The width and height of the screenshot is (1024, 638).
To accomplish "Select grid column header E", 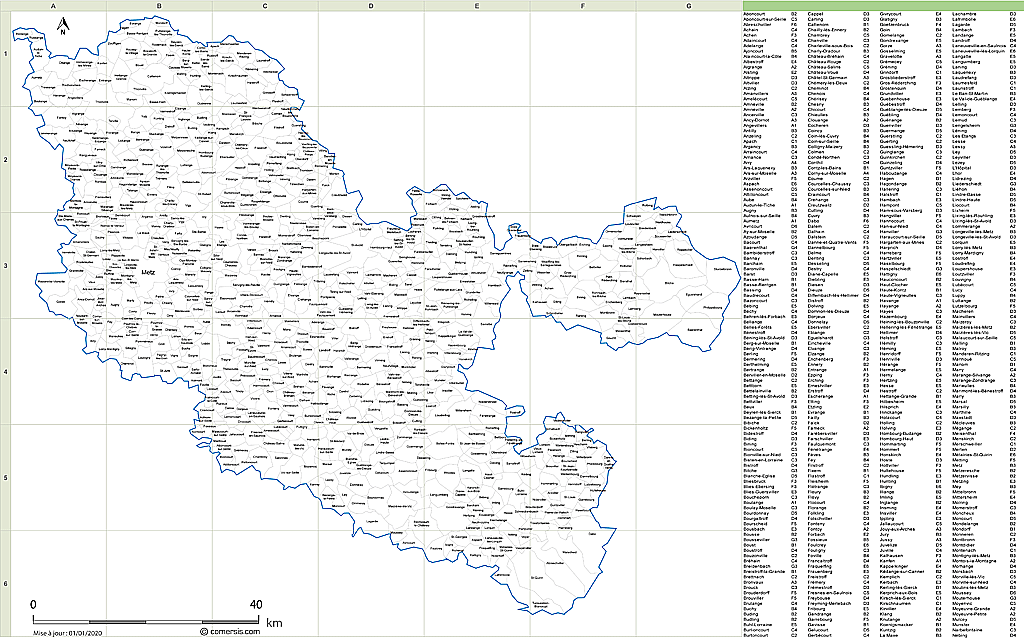I will tap(477, 6).
